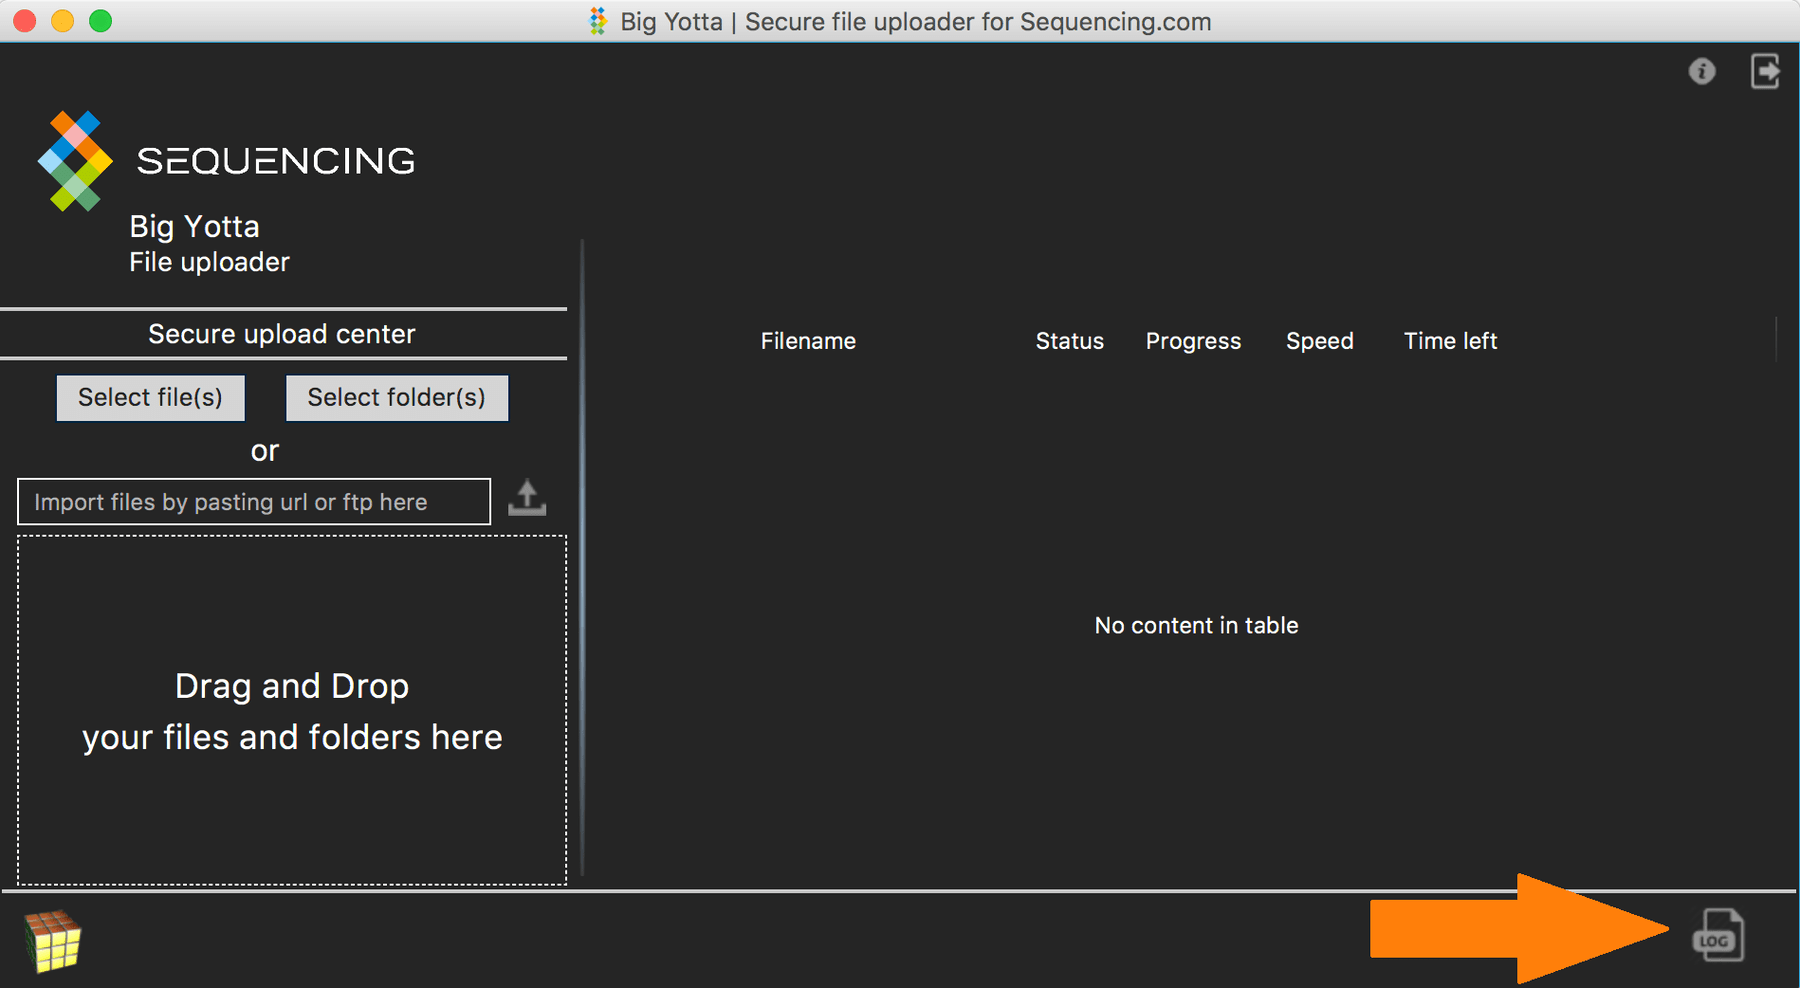Click the File uploader subtitle text

(209, 262)
